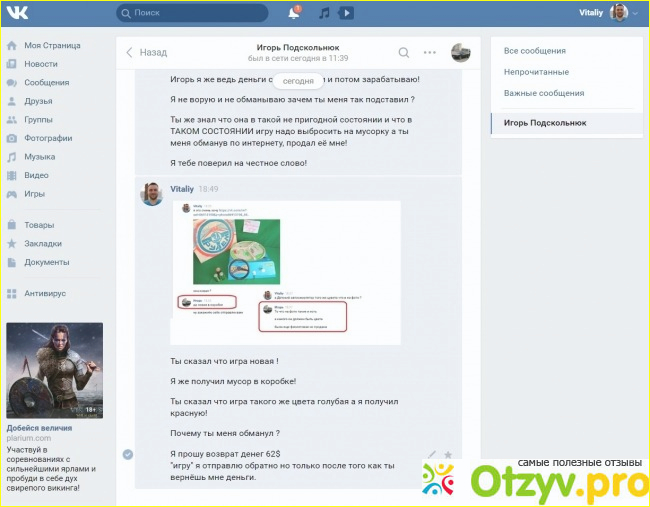Switch to Важные сообщения filter
This screenshot has width=650, height=507.
[x=544, y=93]
